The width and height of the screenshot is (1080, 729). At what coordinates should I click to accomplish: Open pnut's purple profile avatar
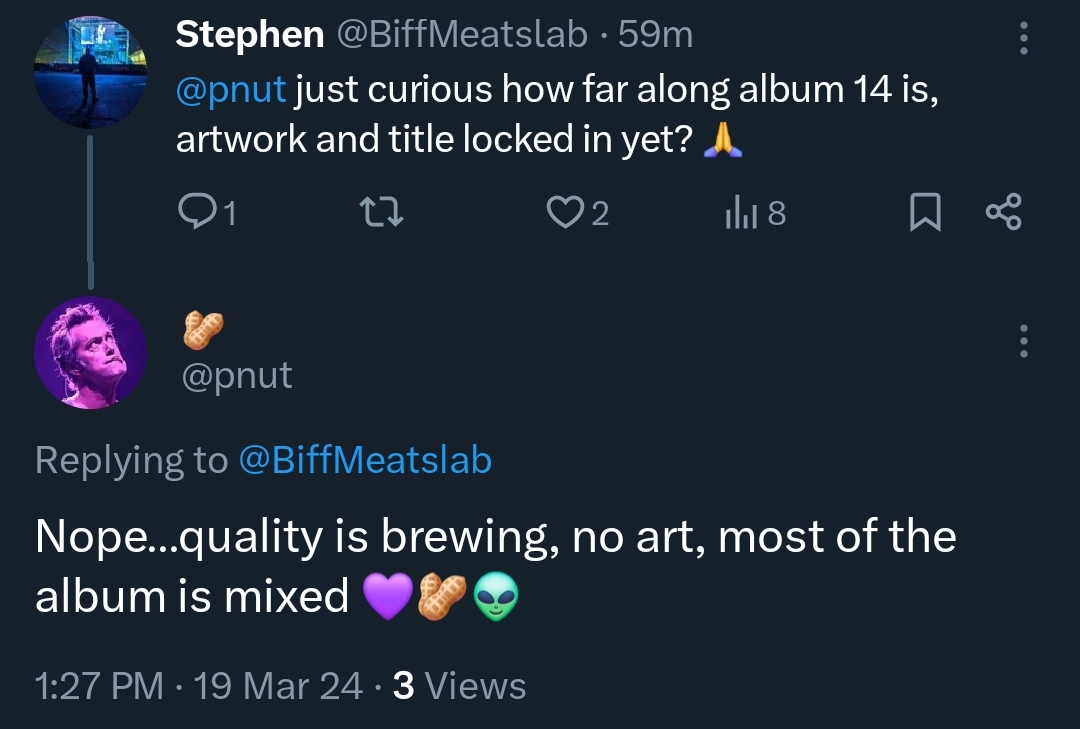[x=91, y=352]
